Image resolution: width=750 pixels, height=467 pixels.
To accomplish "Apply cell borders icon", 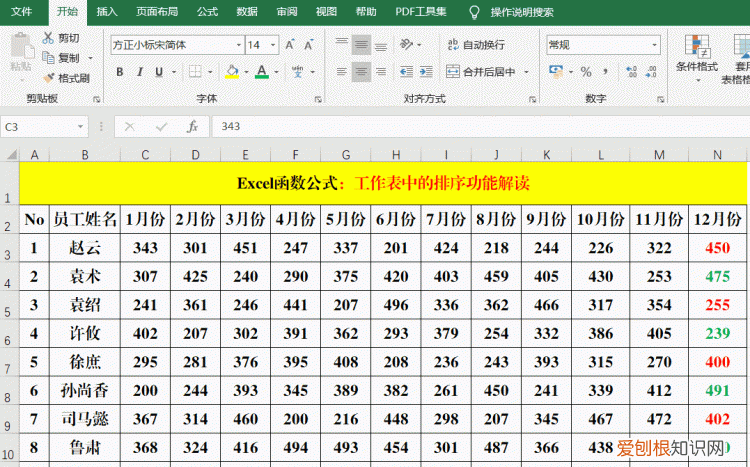I will [195, 72].
